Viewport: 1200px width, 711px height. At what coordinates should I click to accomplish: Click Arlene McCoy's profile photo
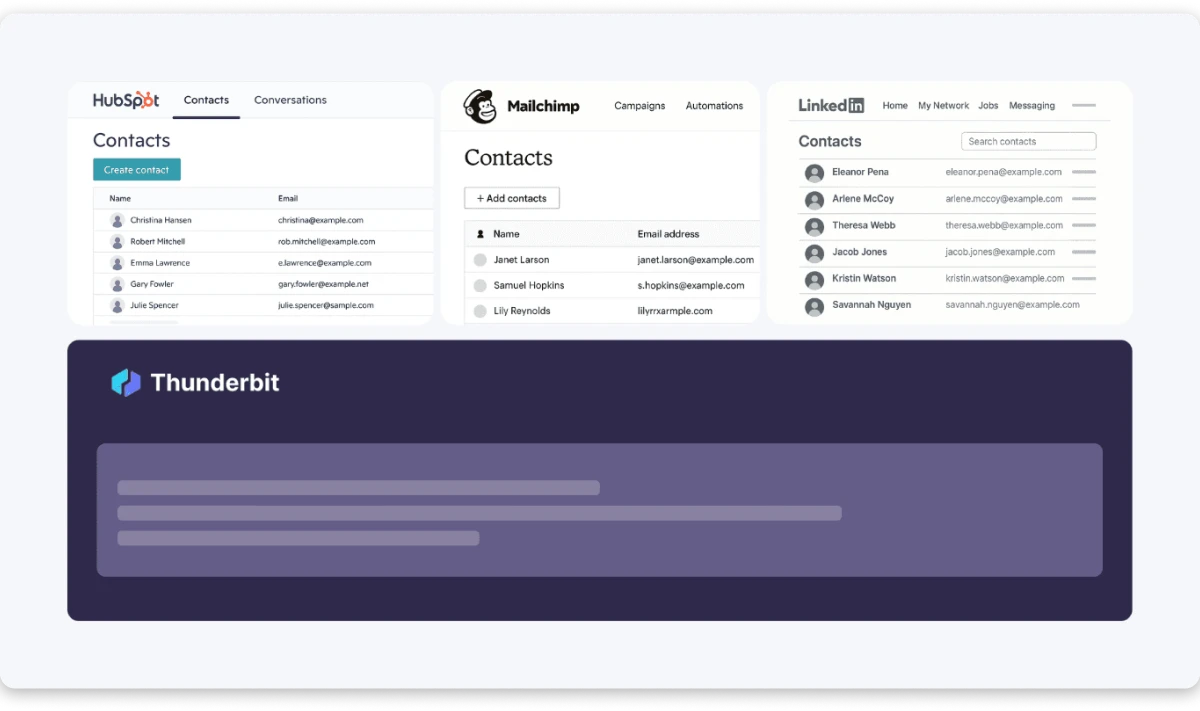click(x=814, y=200)
